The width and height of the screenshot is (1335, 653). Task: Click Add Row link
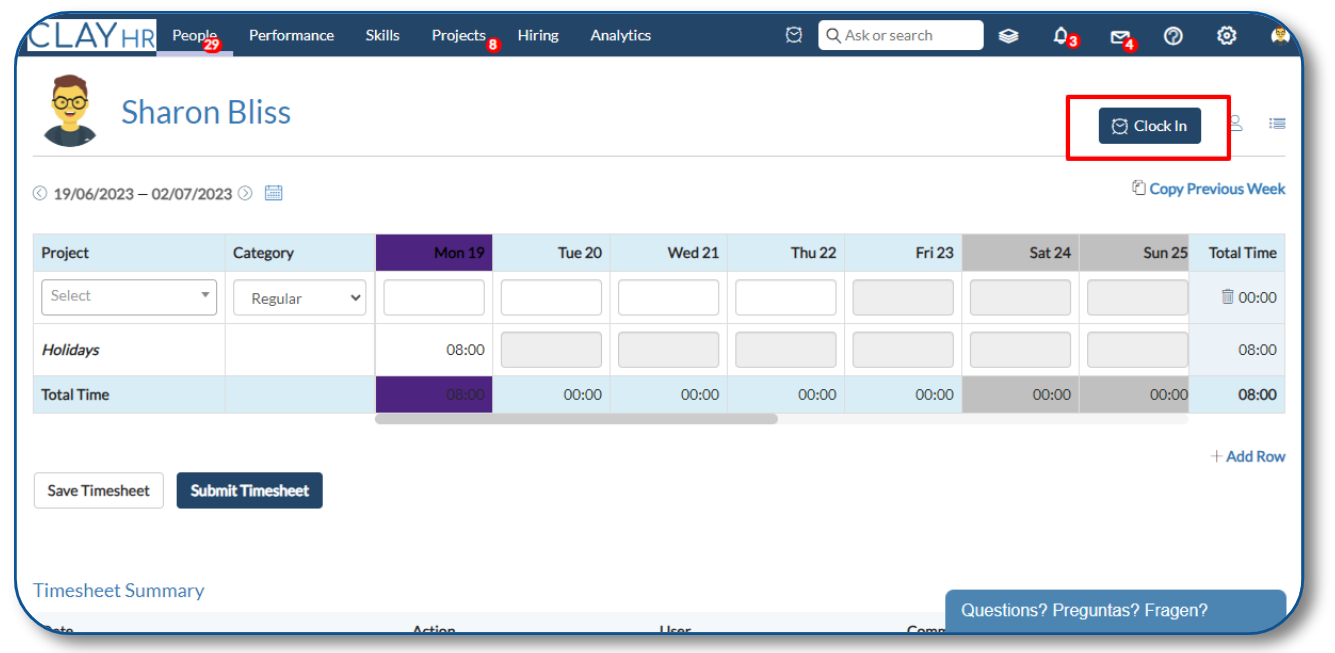point(1248,456)
